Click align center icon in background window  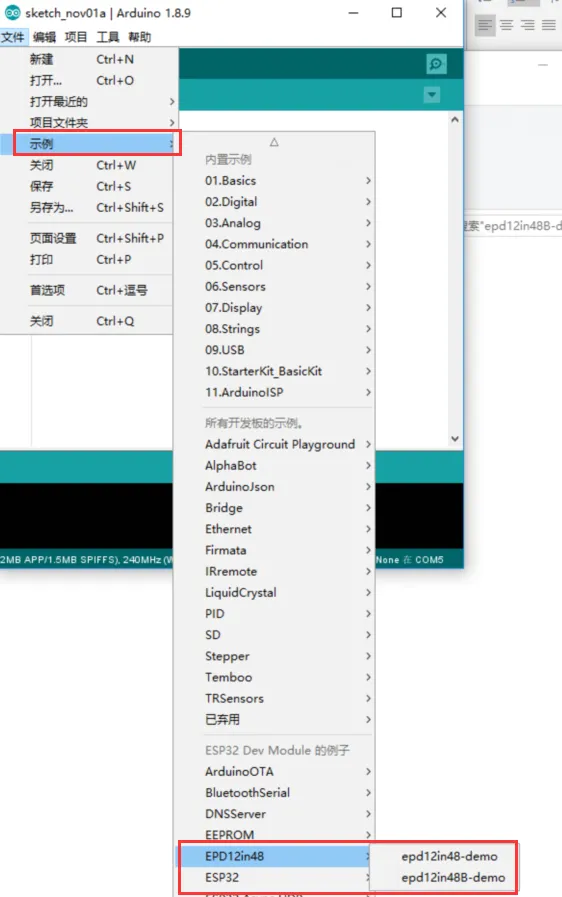pos(506,25)
